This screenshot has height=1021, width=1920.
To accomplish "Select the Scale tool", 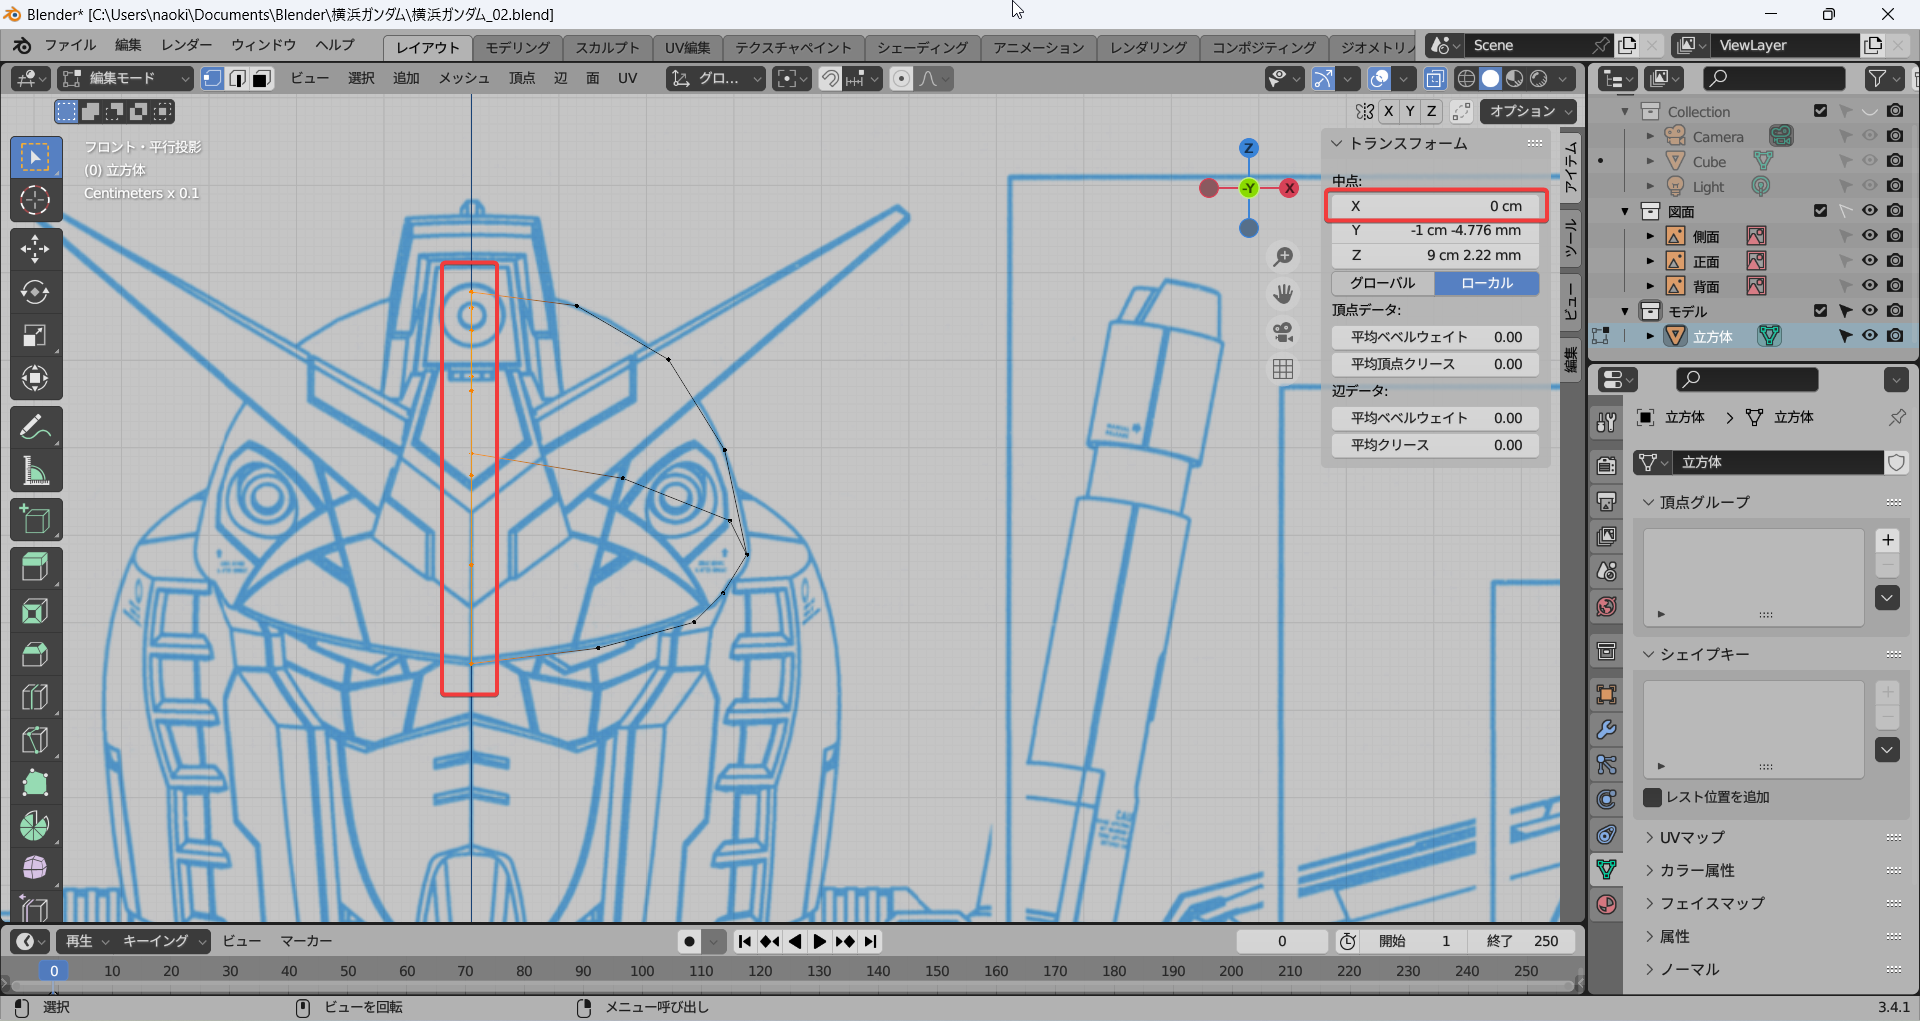I will click(x=35, y=336).
